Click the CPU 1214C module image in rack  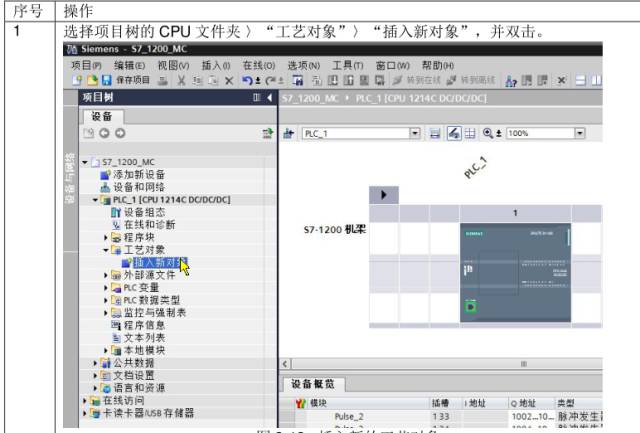(515, 272)
